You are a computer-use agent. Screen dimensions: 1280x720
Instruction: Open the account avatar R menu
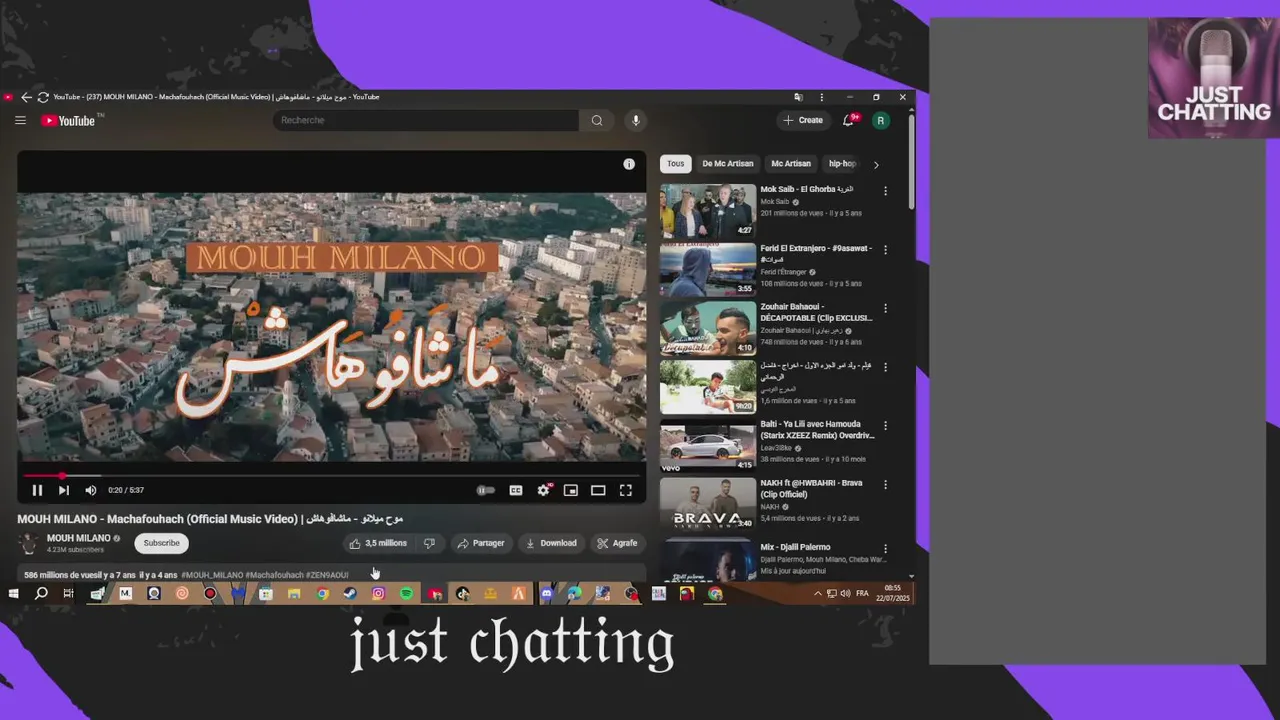pos(880,120)
